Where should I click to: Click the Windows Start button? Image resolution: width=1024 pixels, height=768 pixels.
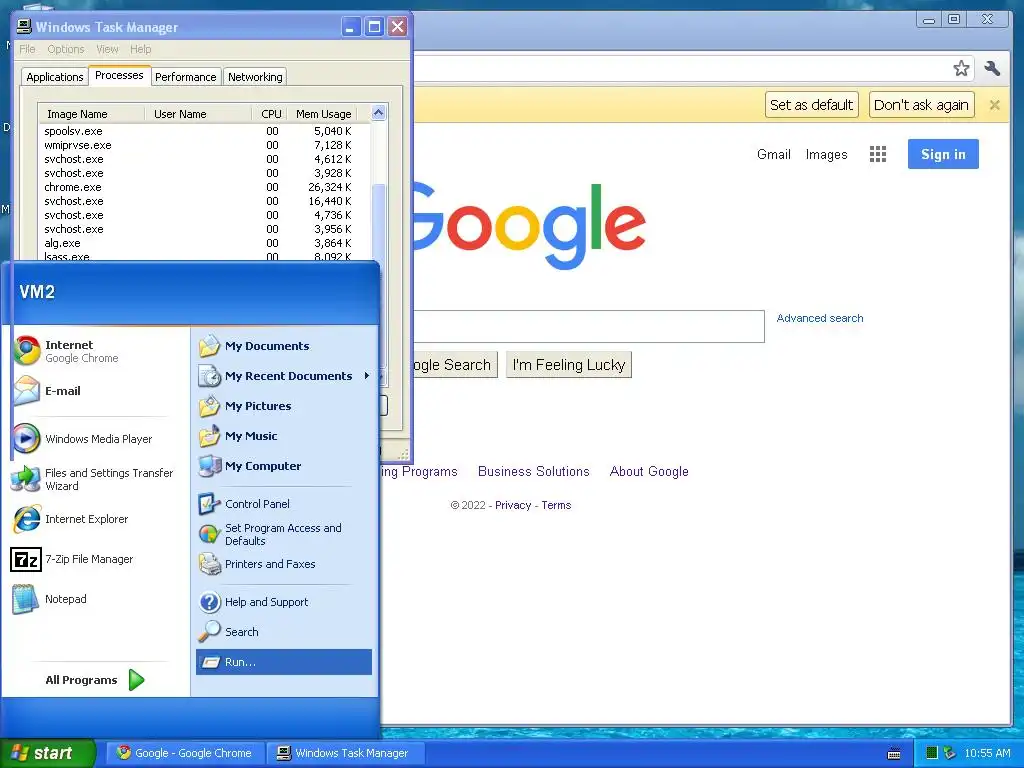(x=47, y=753)
